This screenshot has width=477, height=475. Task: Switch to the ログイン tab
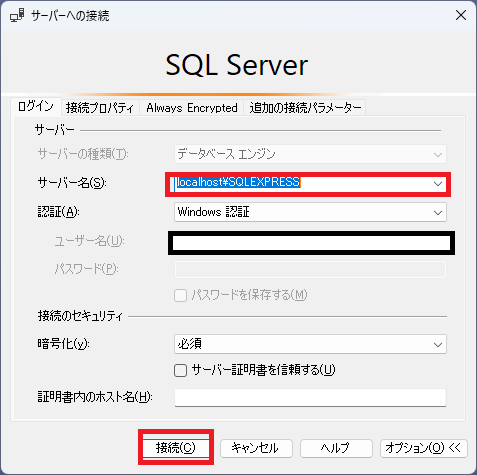(x=36, y=106)
